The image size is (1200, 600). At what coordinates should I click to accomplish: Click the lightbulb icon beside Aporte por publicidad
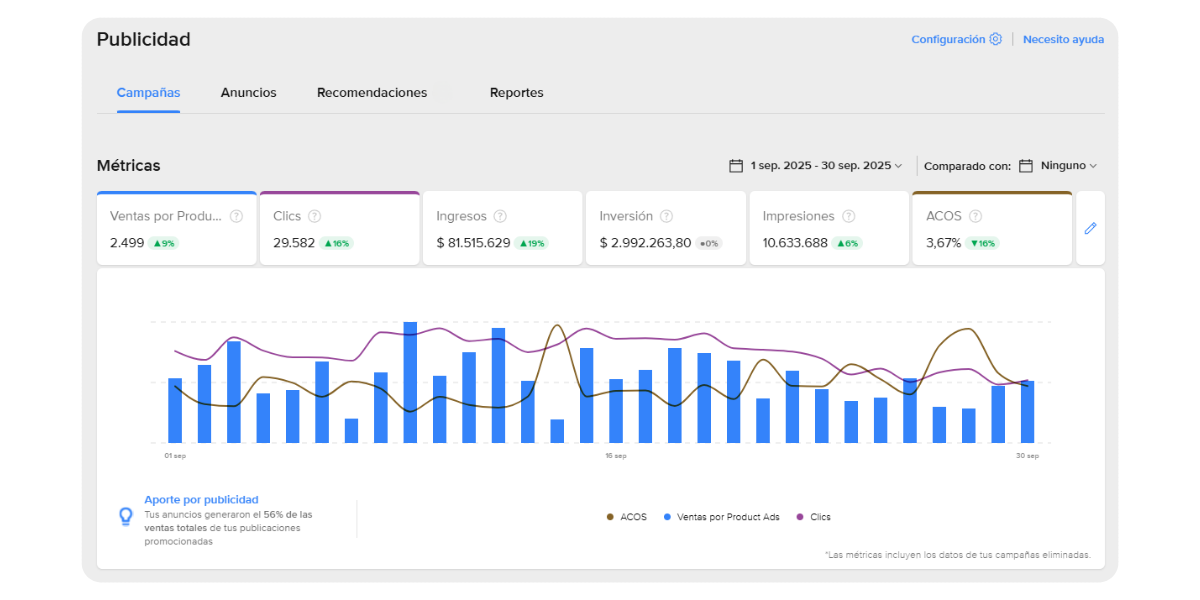tap(126, 516)
